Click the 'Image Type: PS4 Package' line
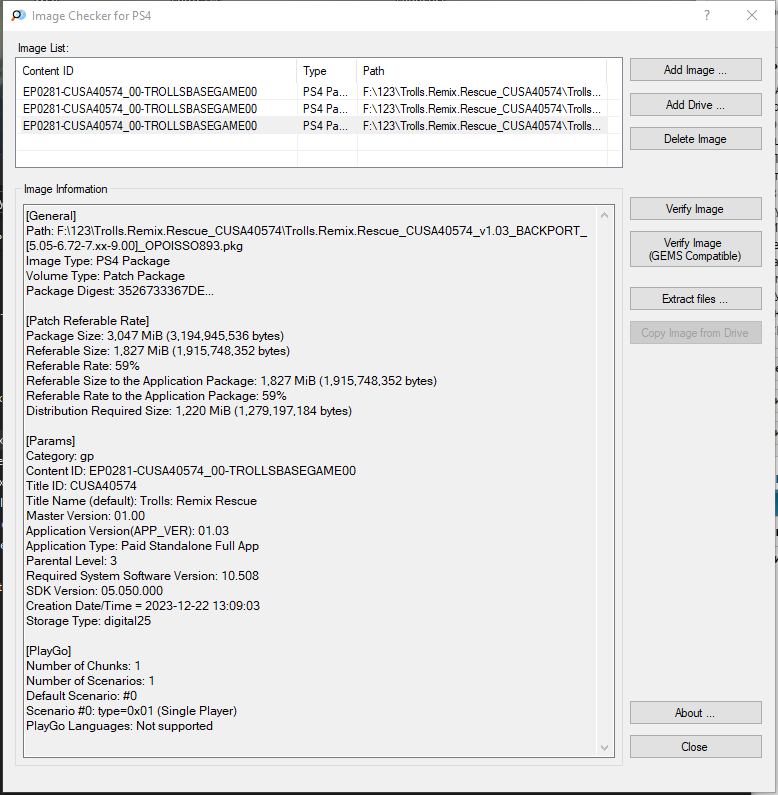The image size is (778, 795). coord(98,261)
